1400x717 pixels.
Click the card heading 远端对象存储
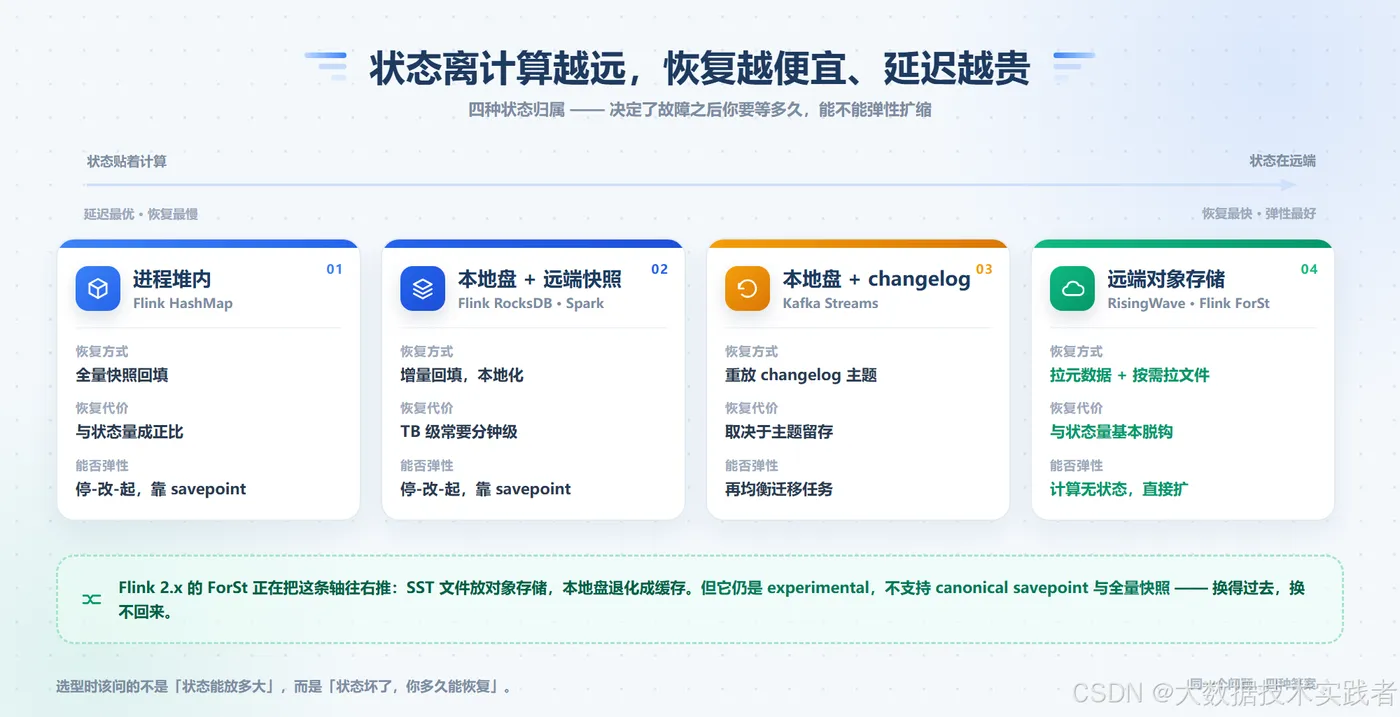coord(1166,279)
